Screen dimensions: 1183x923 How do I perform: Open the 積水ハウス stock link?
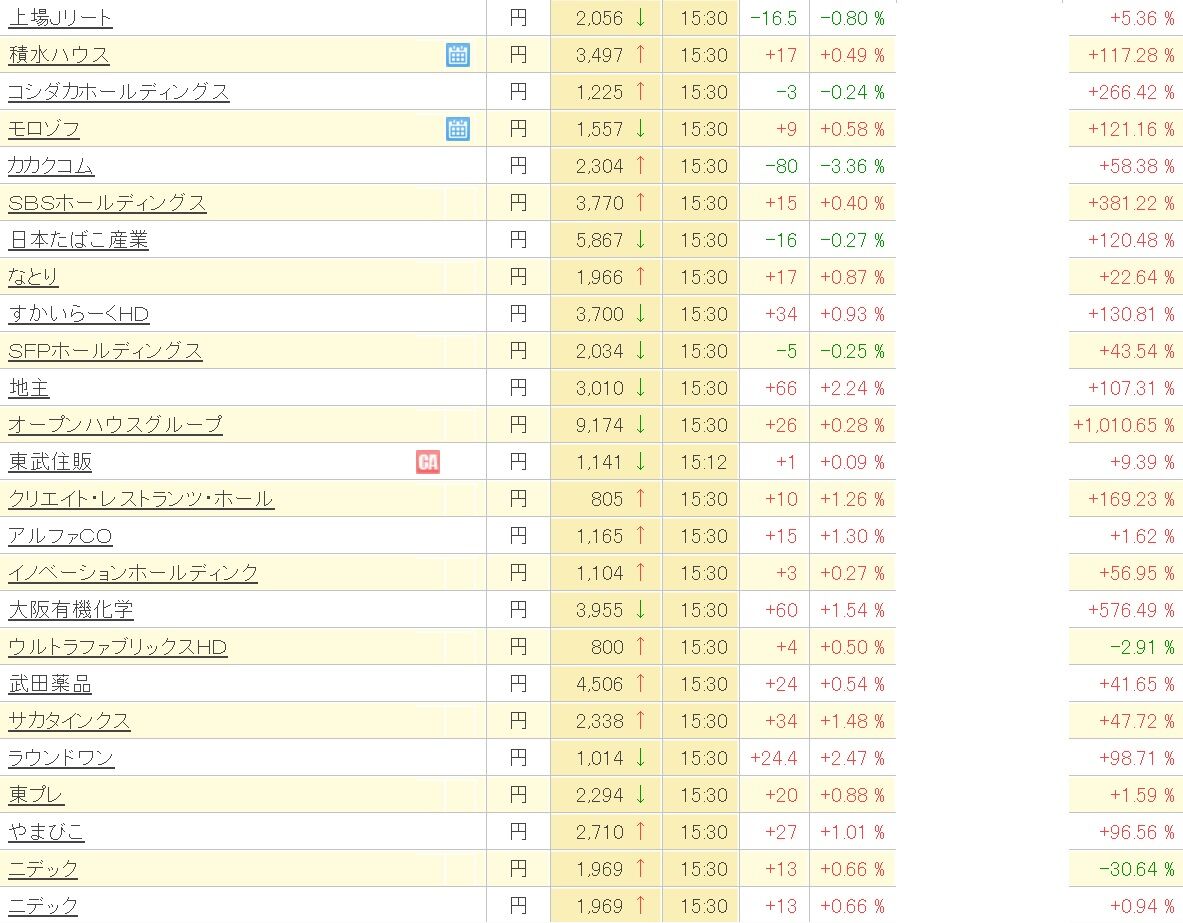click(59, 55)
